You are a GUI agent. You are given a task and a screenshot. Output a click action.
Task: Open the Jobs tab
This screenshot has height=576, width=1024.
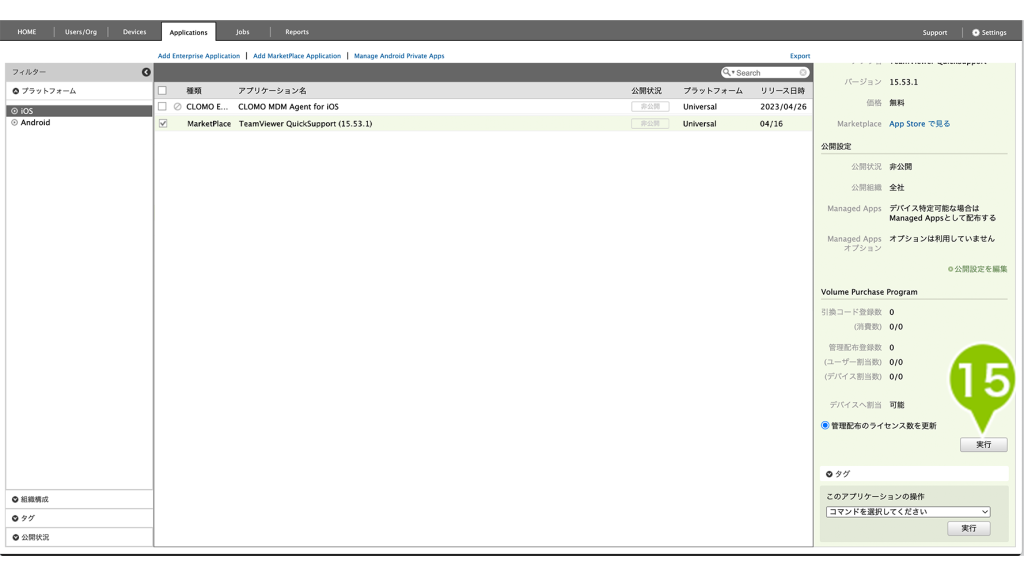coord(242,32)
